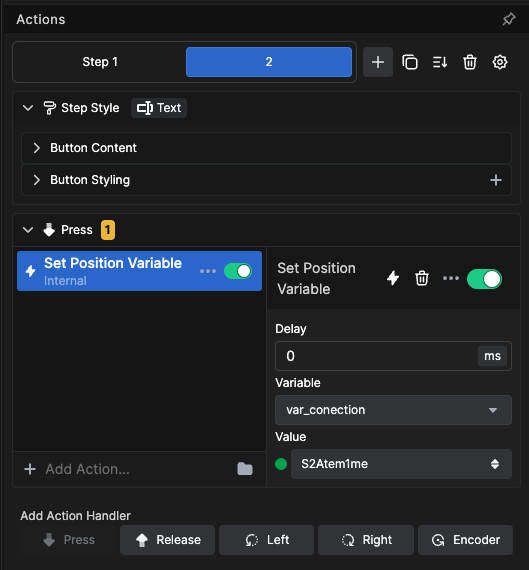Delete the action in the Set Position Variable detail pane
Screen dimensions: 529x570
pyautogui.click(x=422, y=278)
